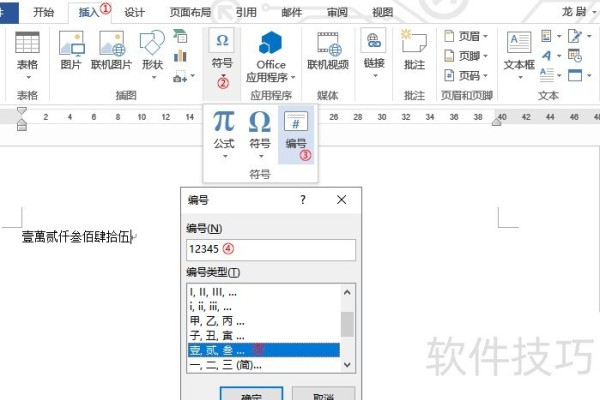This screenshot has width=600, height=400.
Task: Insert WordArt (艺术字) icon
Action: point(546,56)
